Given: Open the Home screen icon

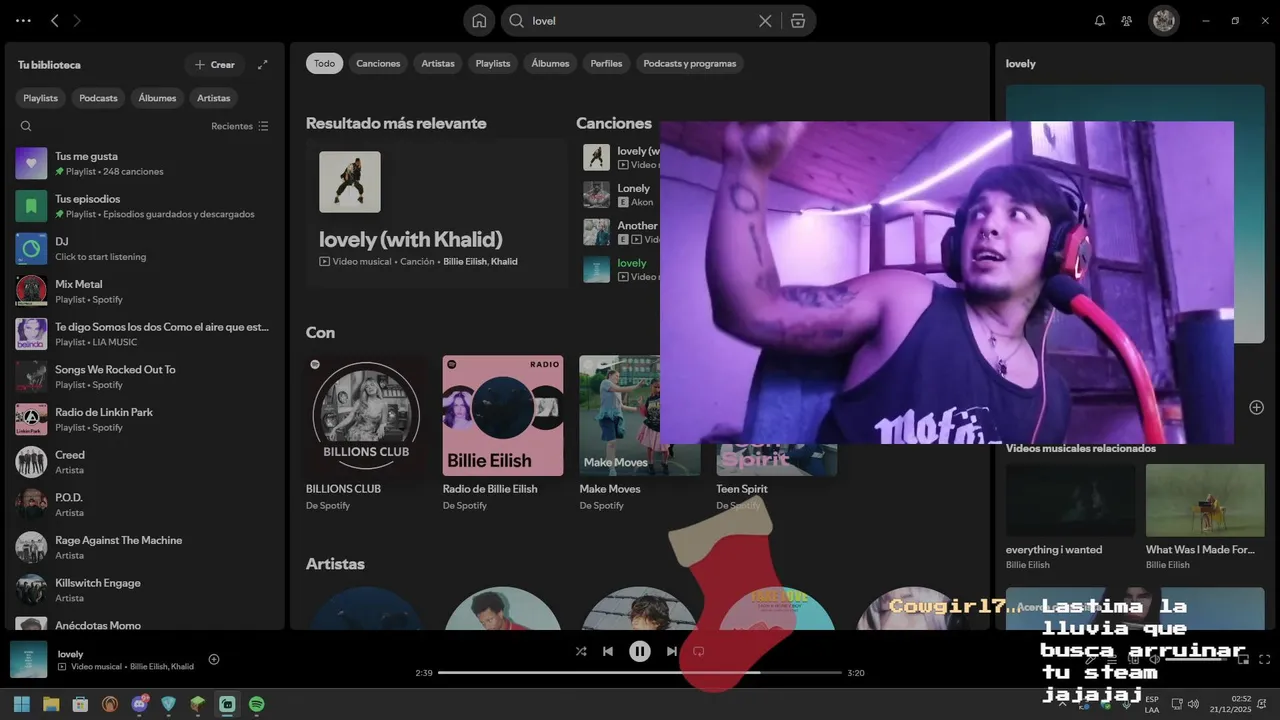Looking at the screenshot, I should click(479, 20).
